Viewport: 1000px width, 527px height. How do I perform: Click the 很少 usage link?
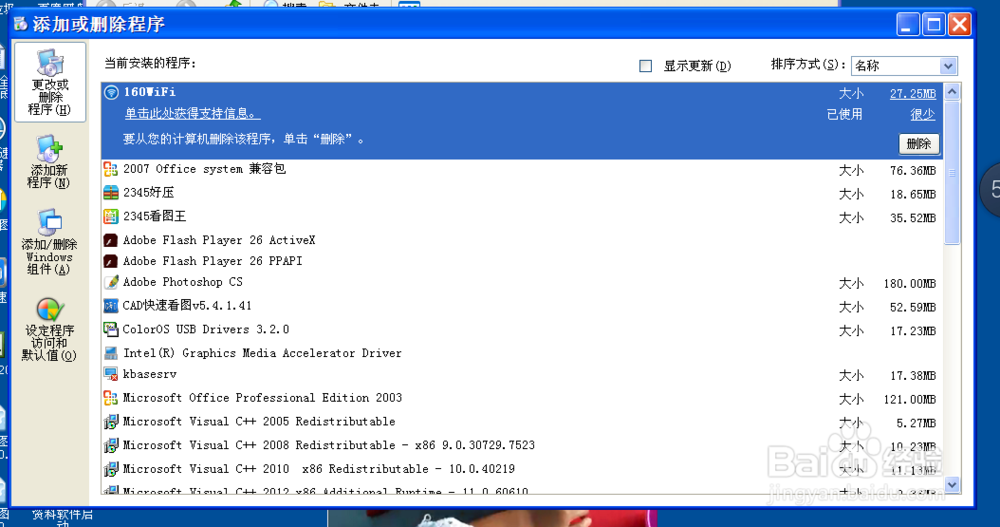click(x=922, y=114)
